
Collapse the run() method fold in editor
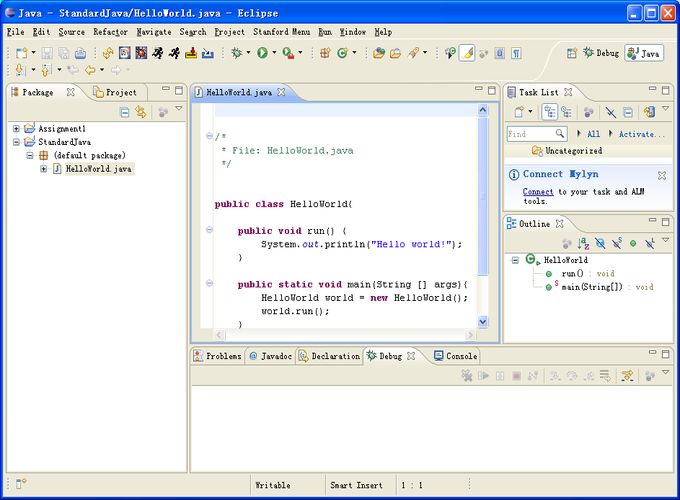coord(209,230)
